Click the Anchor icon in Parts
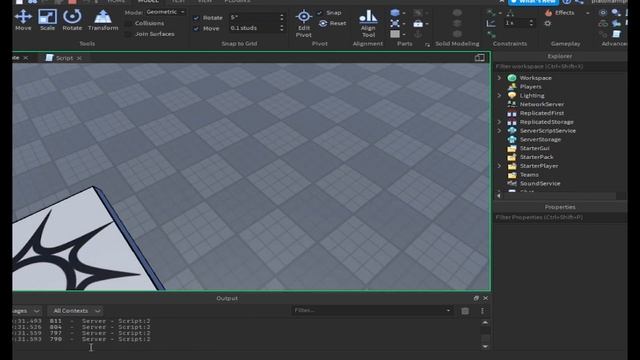This screenshot has height=360, width=640. point(418,34)
